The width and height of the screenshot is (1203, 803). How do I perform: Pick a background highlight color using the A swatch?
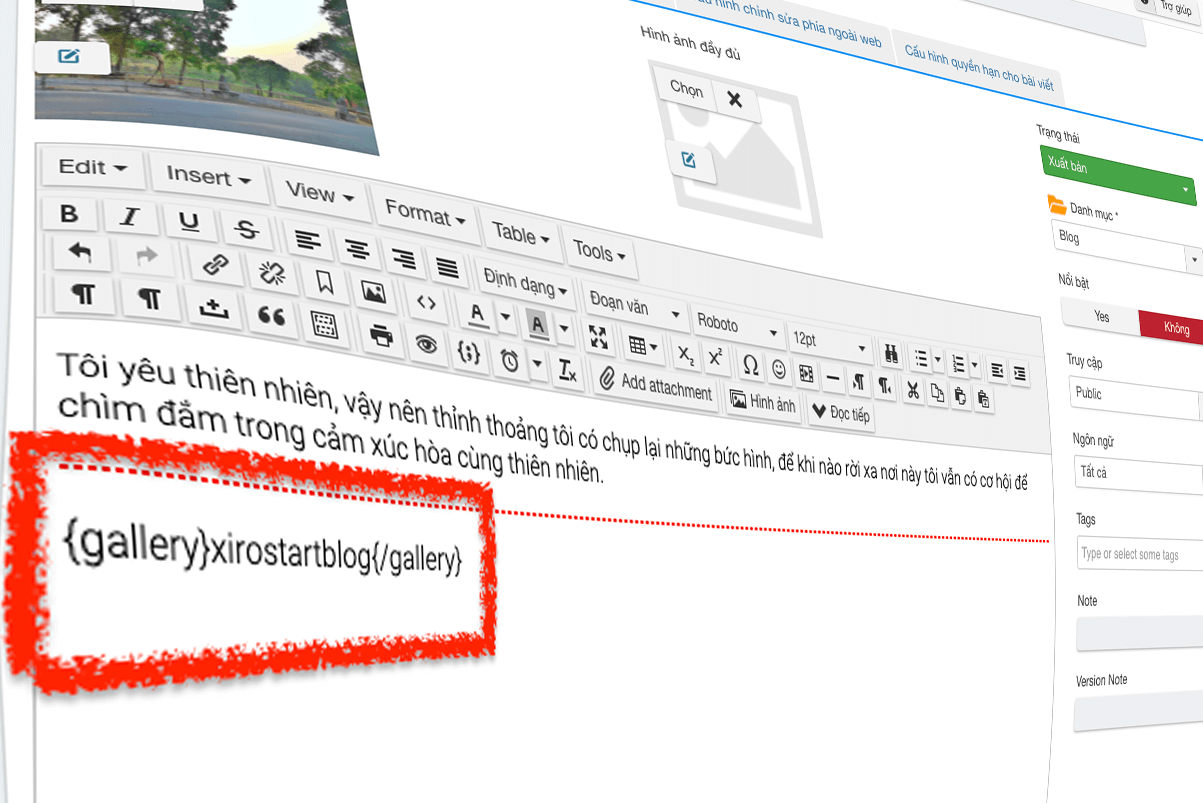coord(538,323)
